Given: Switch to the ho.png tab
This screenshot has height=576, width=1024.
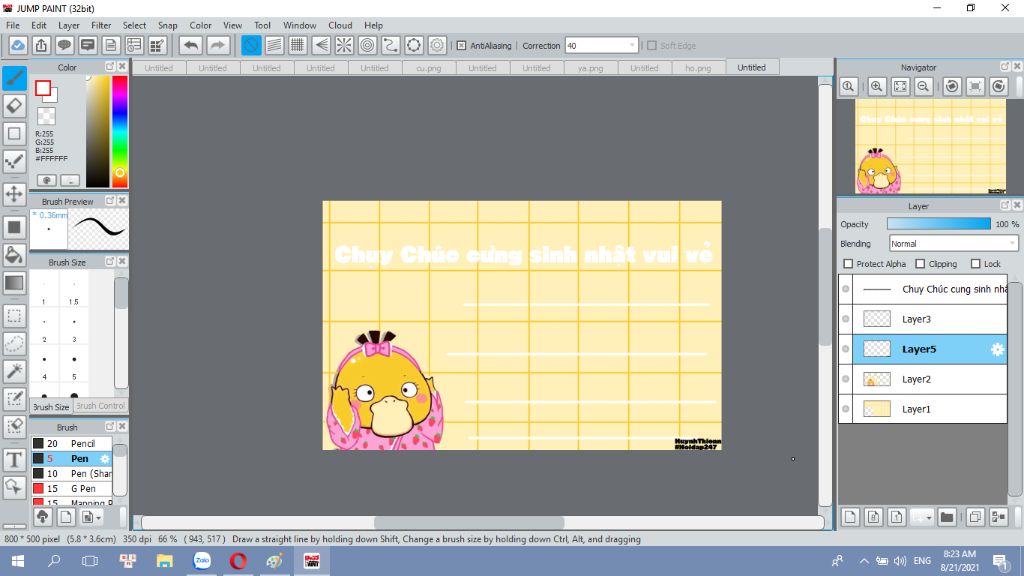Looking at the screenshot, I should point(698,68).
